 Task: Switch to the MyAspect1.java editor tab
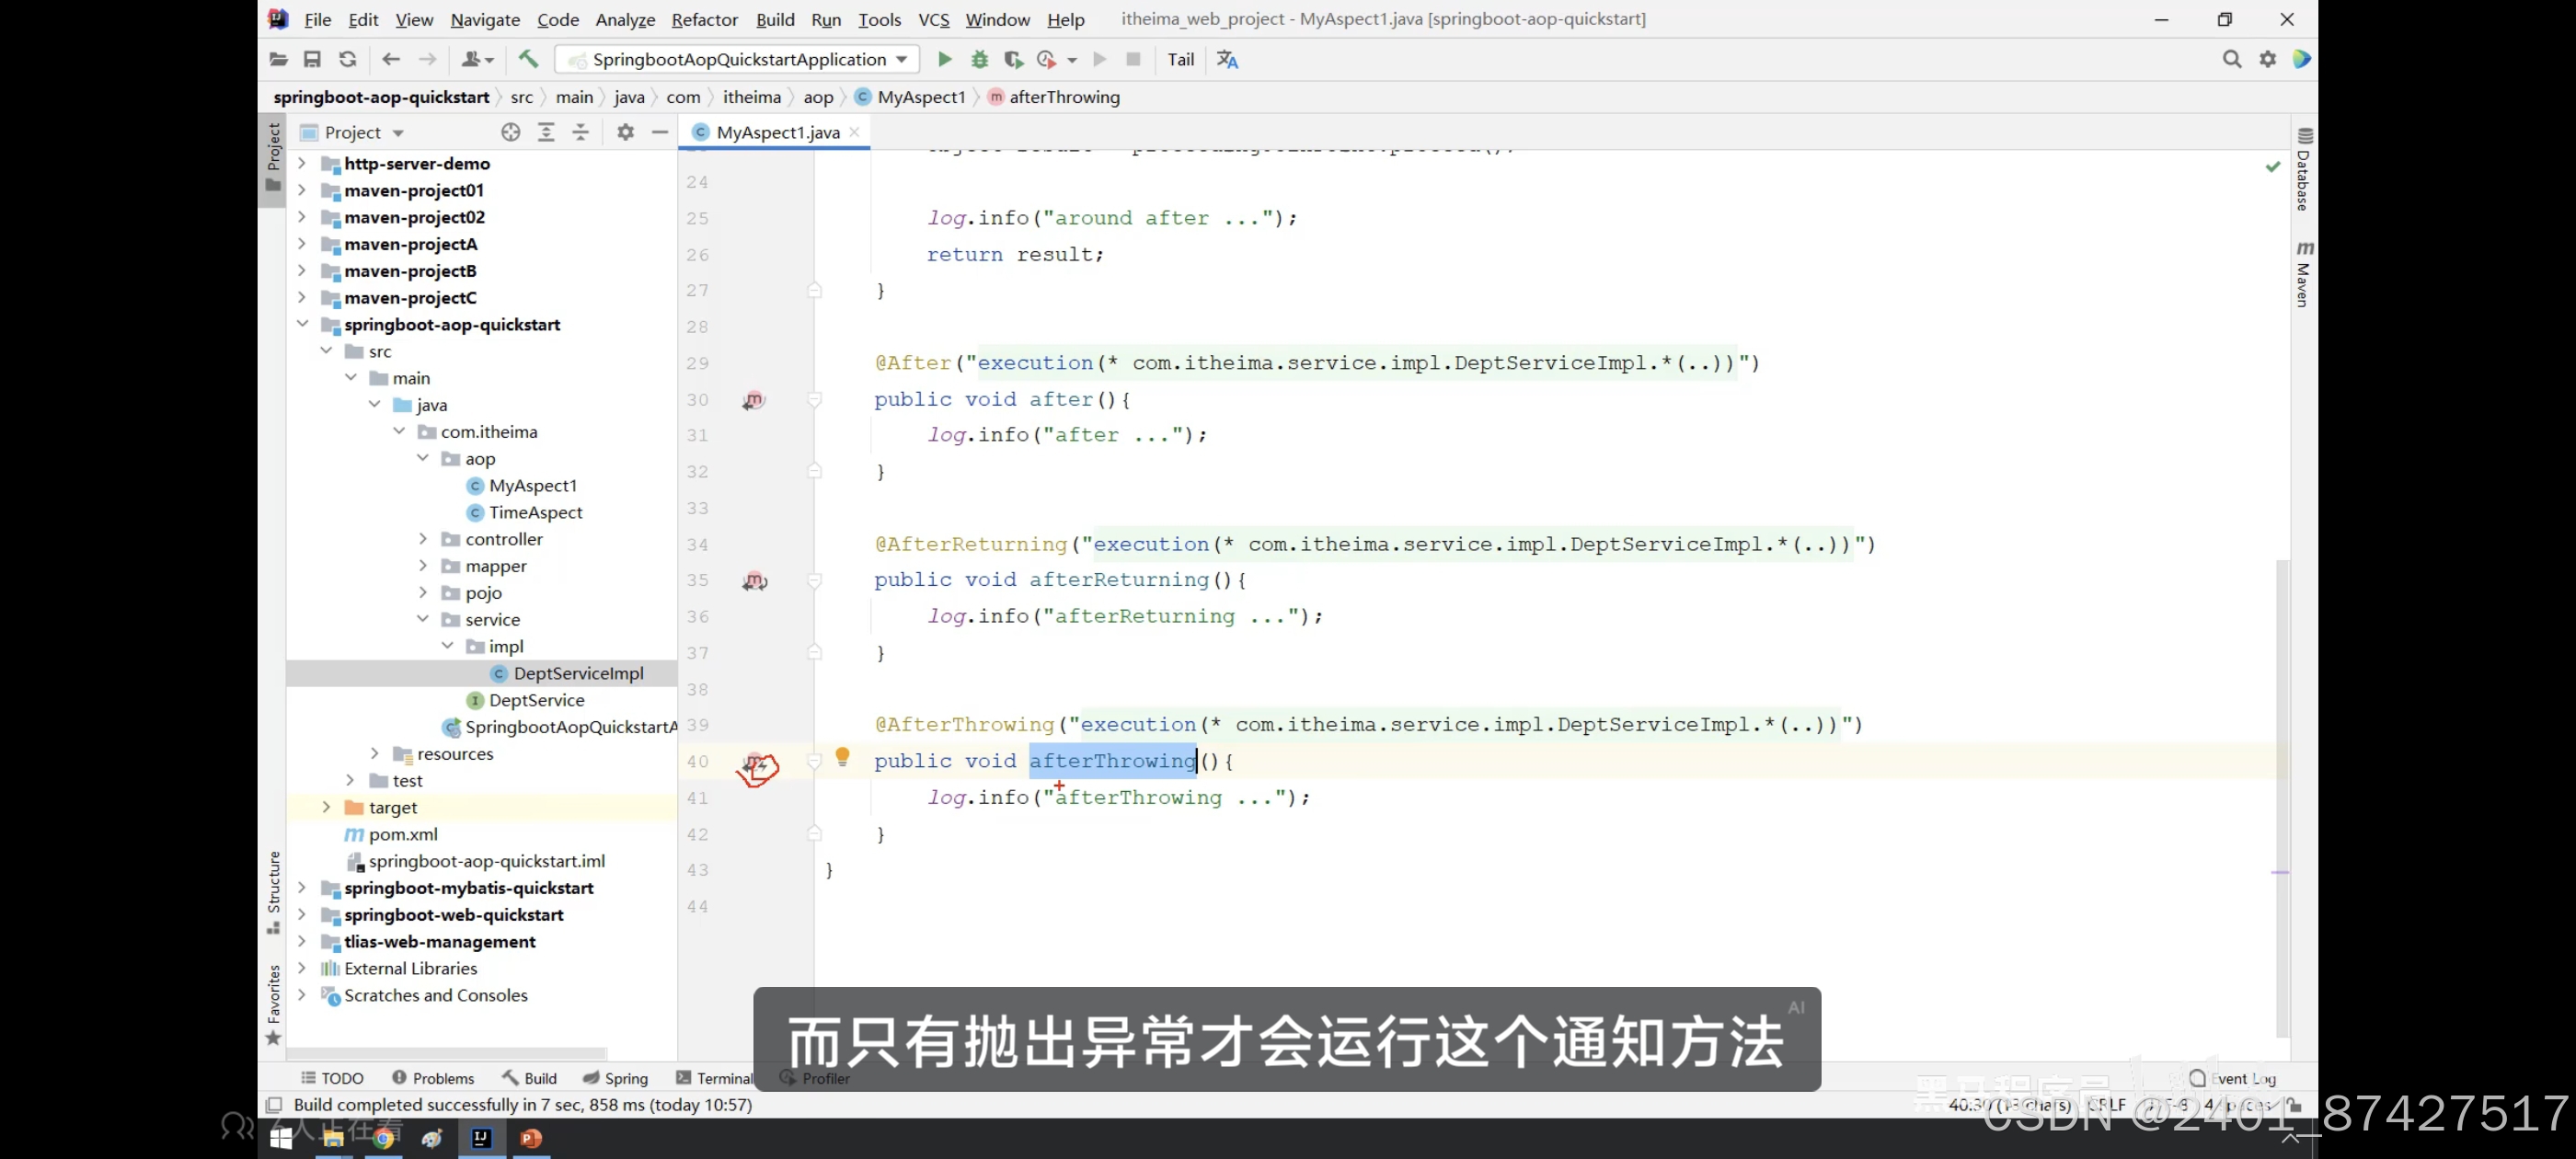777,132
